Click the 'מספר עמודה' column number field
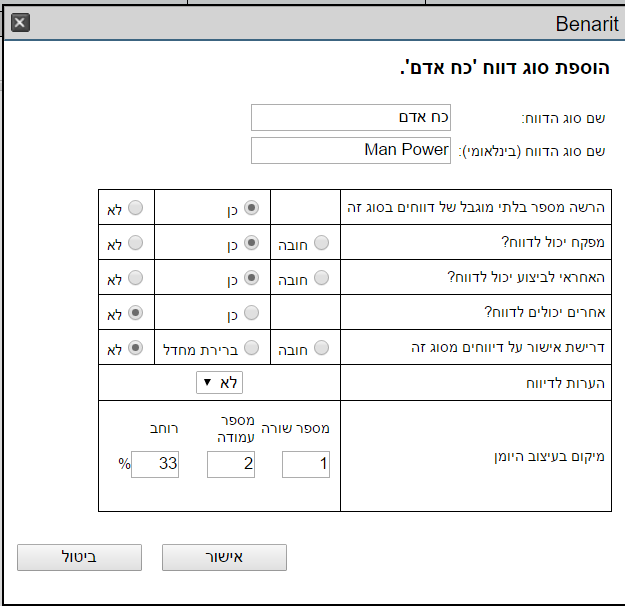Screen dimensions: 625x606 231,464
